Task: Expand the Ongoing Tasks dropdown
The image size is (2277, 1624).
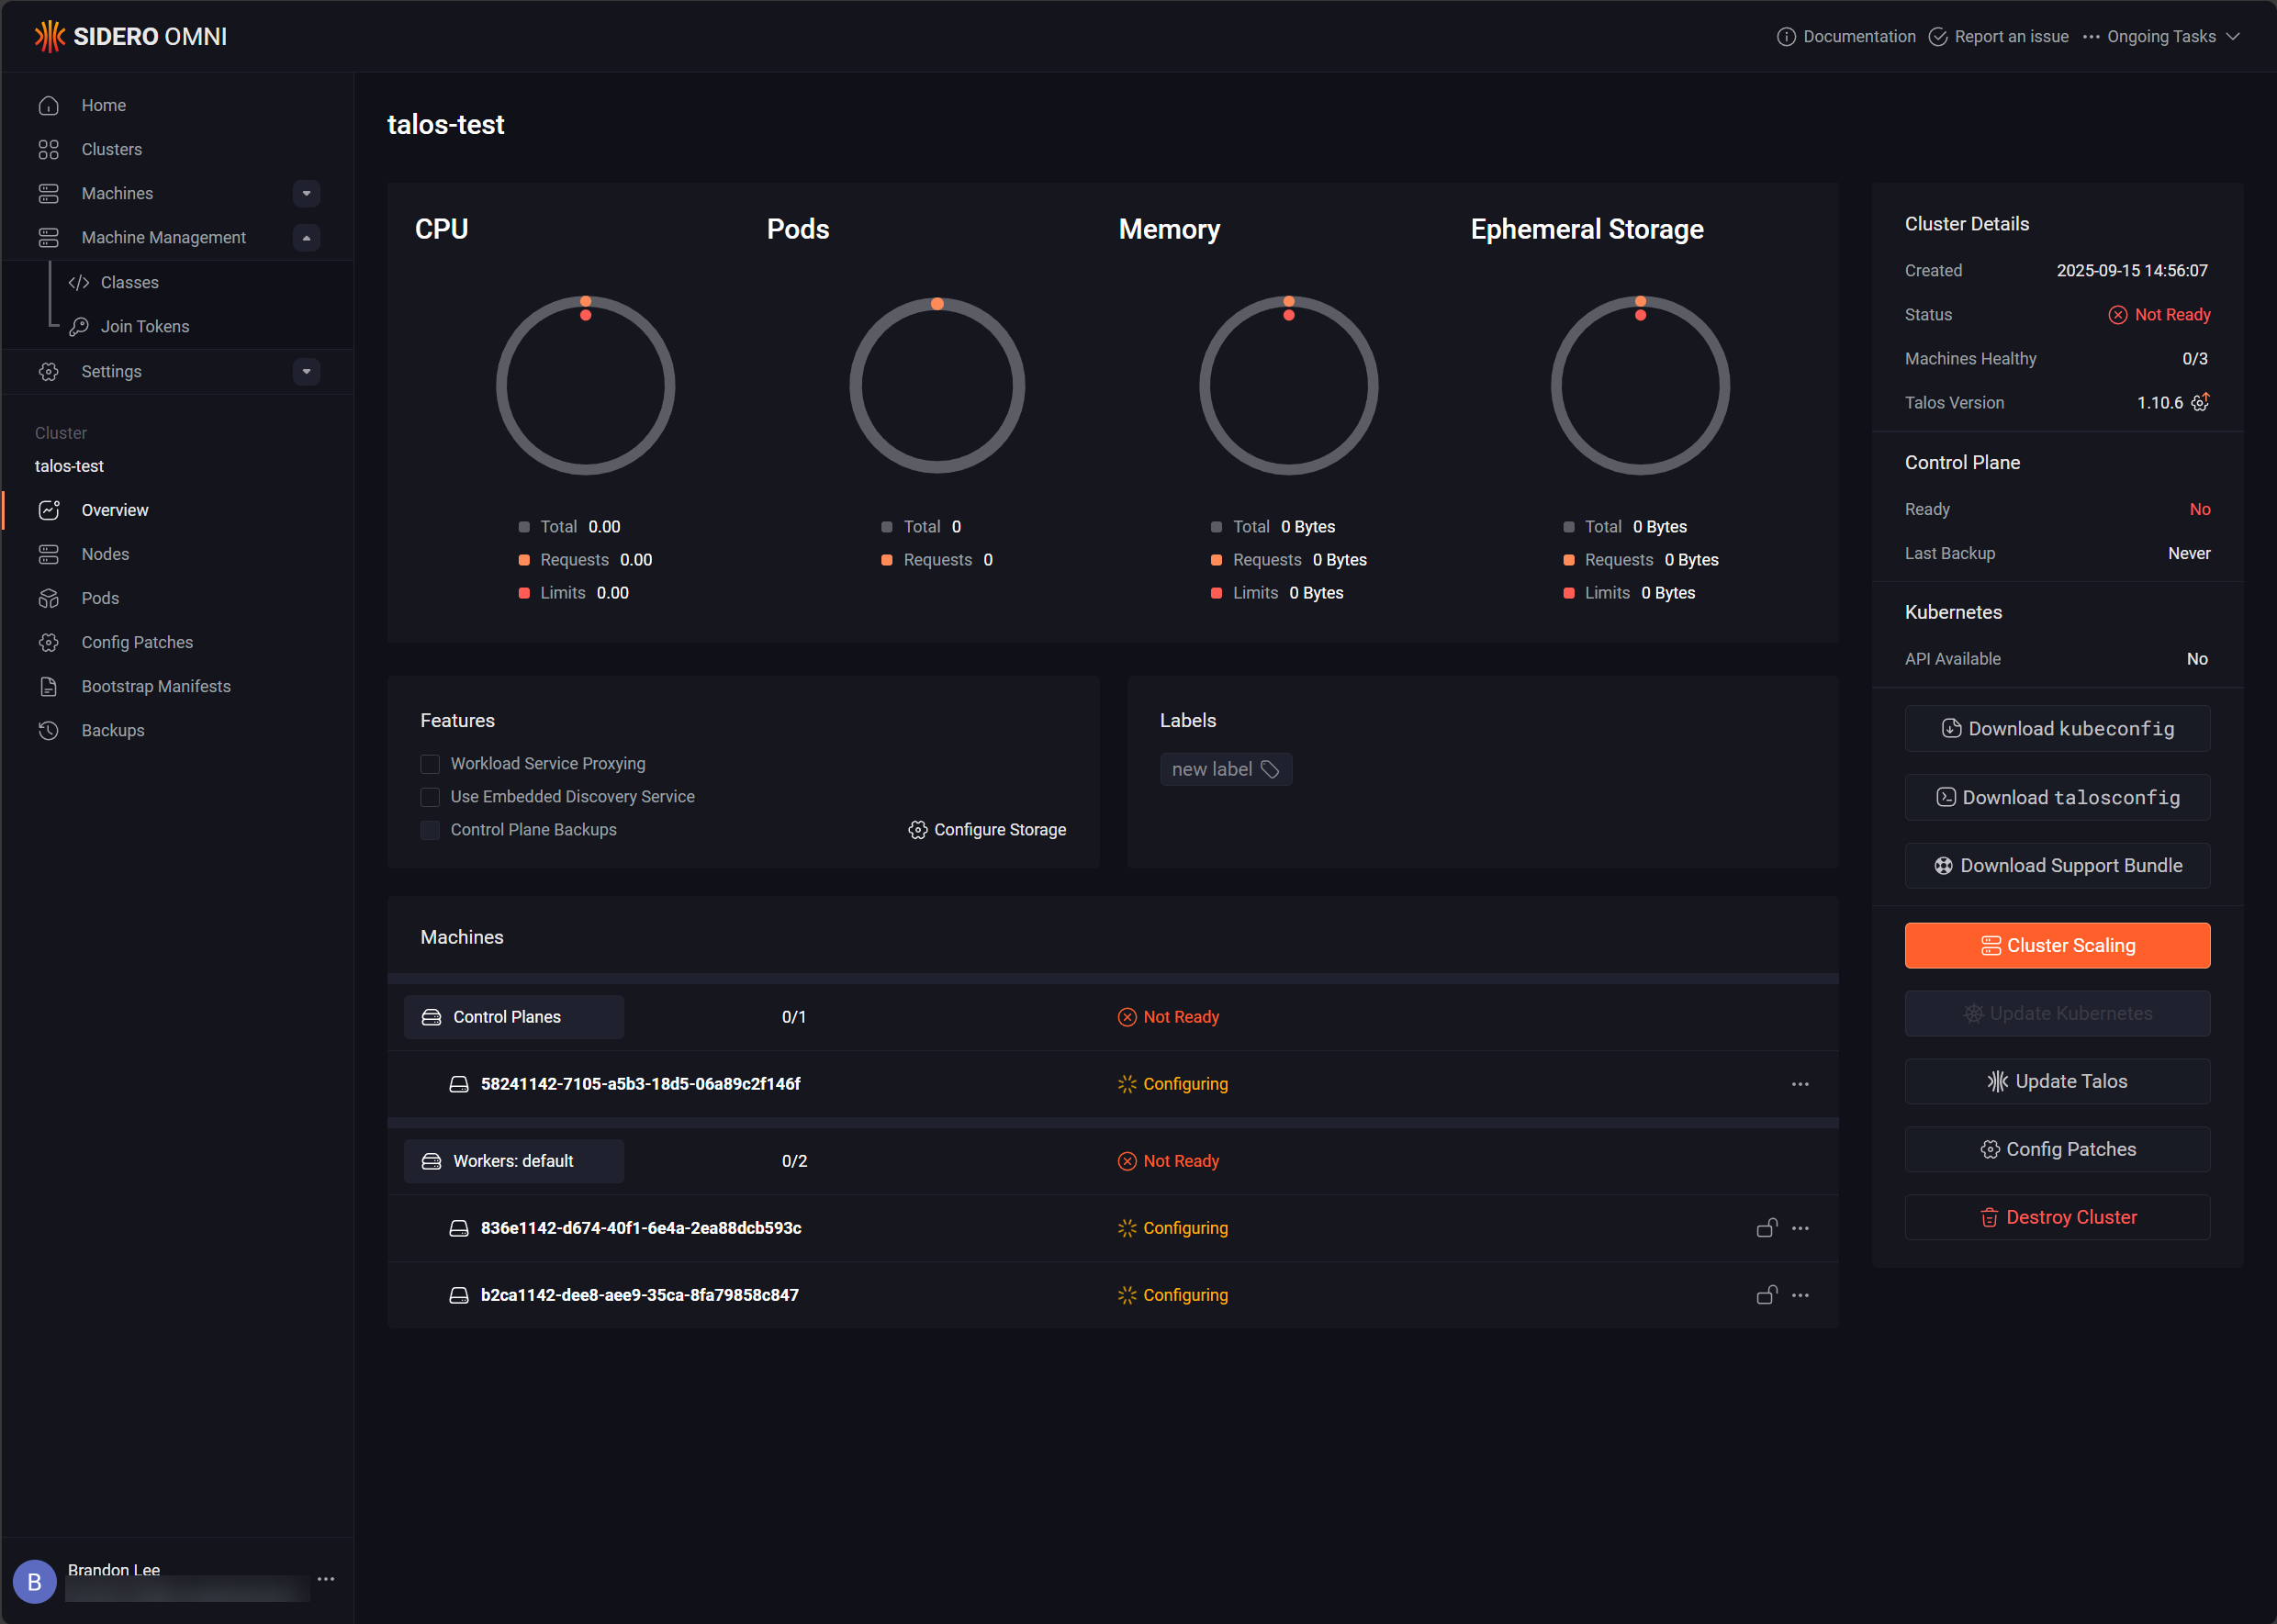Action: pos(2232,37)
